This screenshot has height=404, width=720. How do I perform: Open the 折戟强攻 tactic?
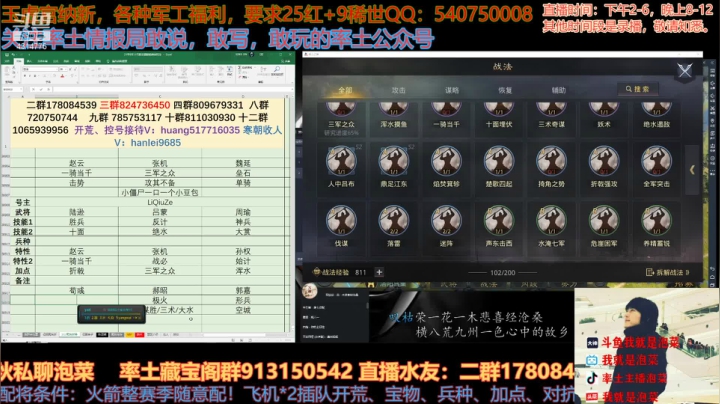click(604, 161)
